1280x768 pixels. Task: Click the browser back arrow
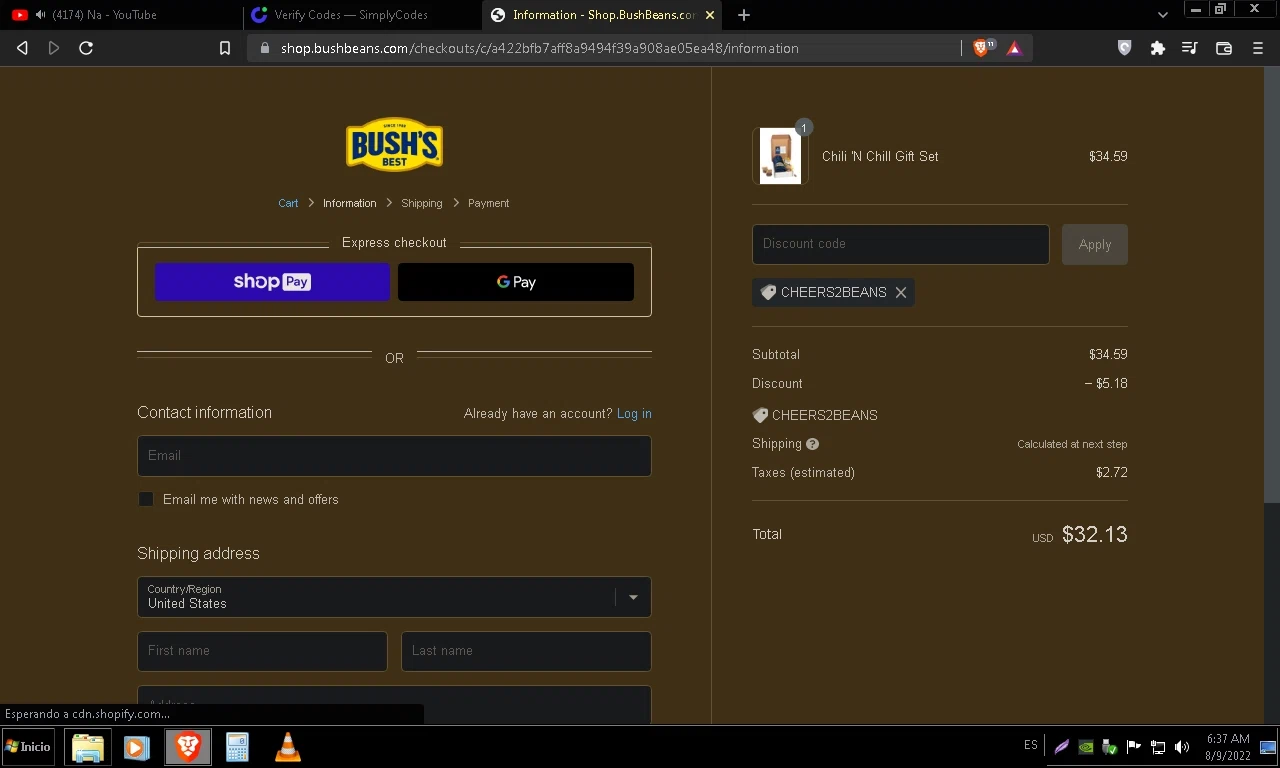(x=22, y=48)
